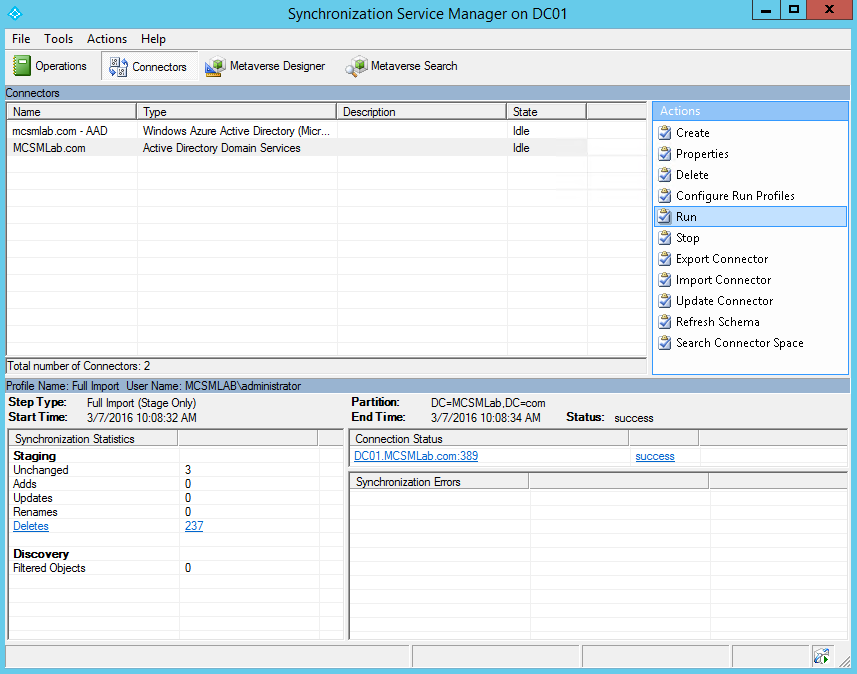Viewport: 857px width, 674px height.
Task: Choose the Search Connector Space action
Action: pos(740,343)
